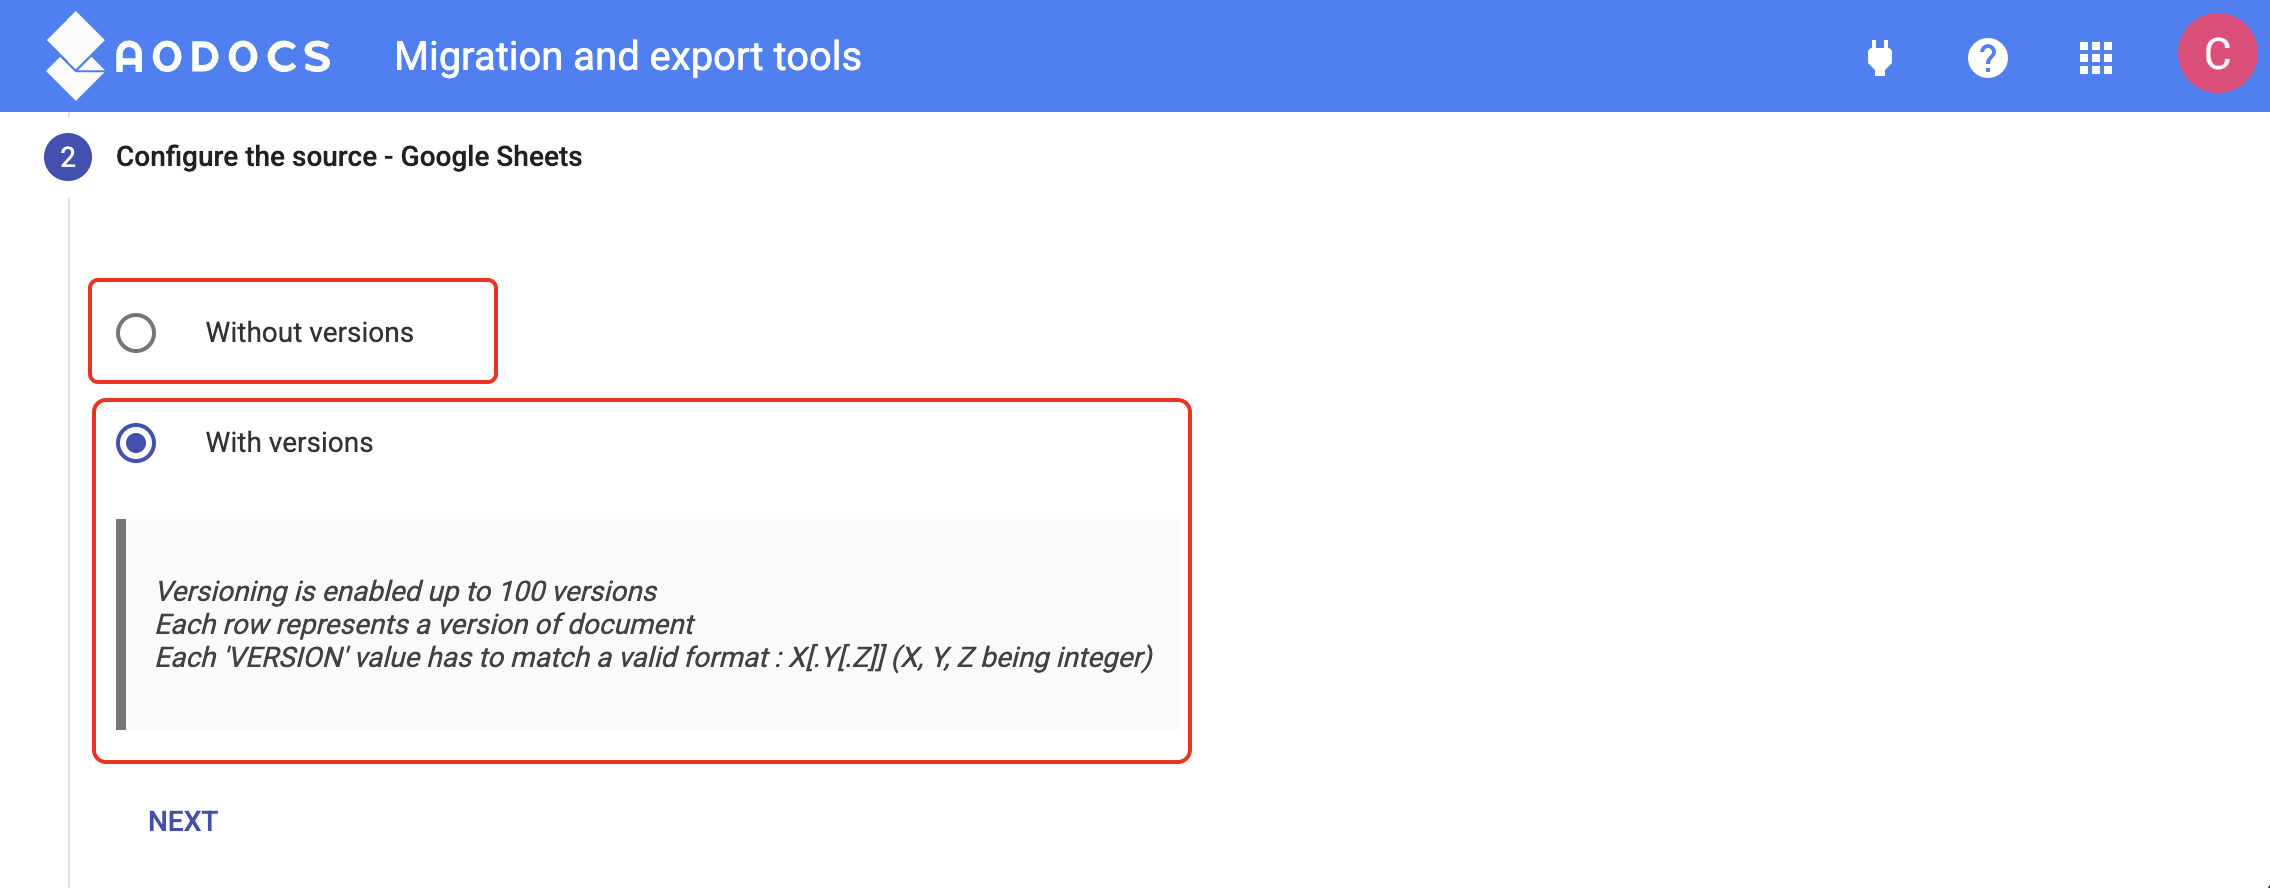2270x888 pixels.
Task: Click the NEXT button
Action: pyautogui.click(x=183, y=821)
